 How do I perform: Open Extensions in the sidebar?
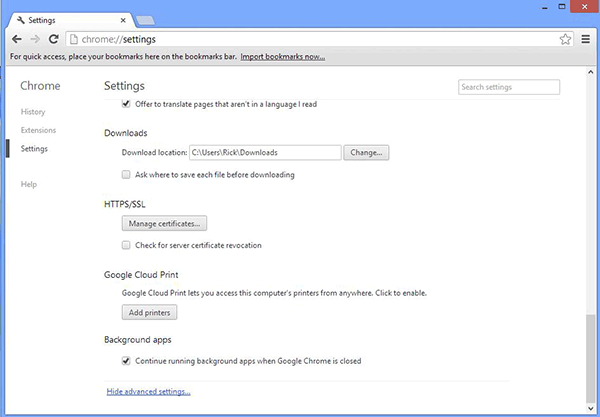[x=38, y=130]
